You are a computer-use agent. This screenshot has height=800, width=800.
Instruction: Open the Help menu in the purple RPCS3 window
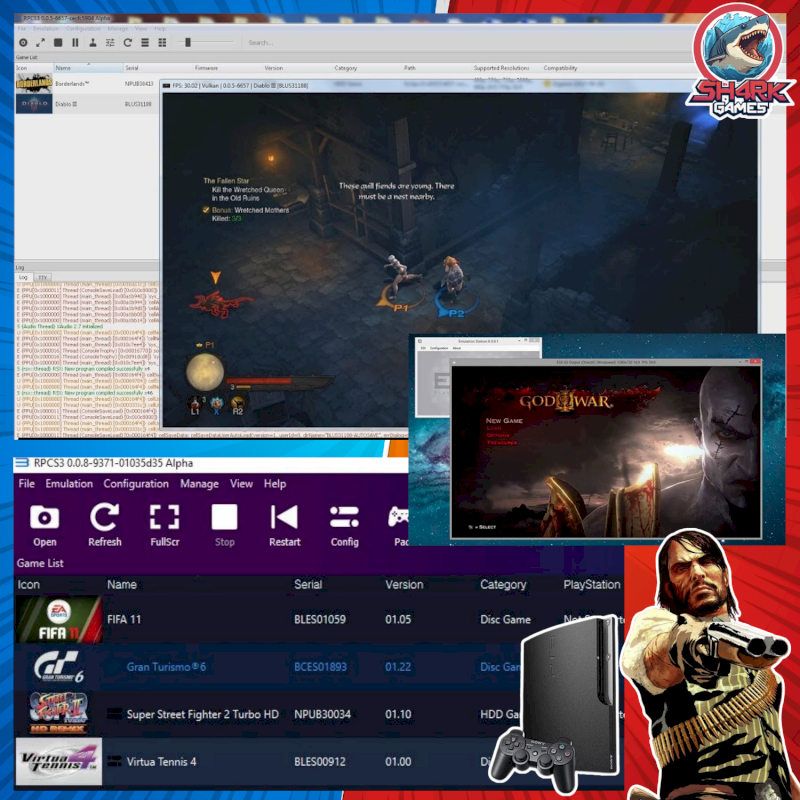275,484
